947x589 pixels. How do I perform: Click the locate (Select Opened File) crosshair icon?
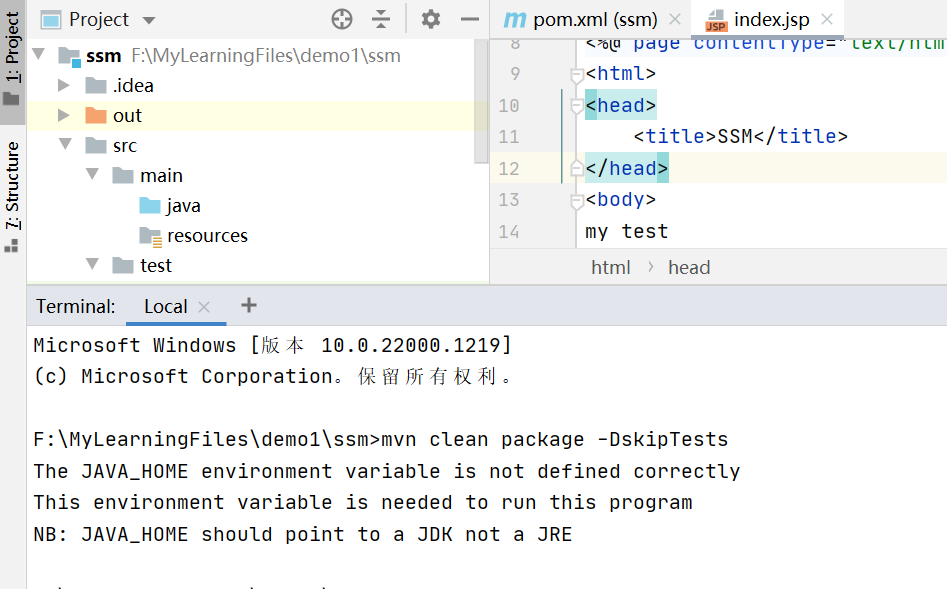point(342,19)
